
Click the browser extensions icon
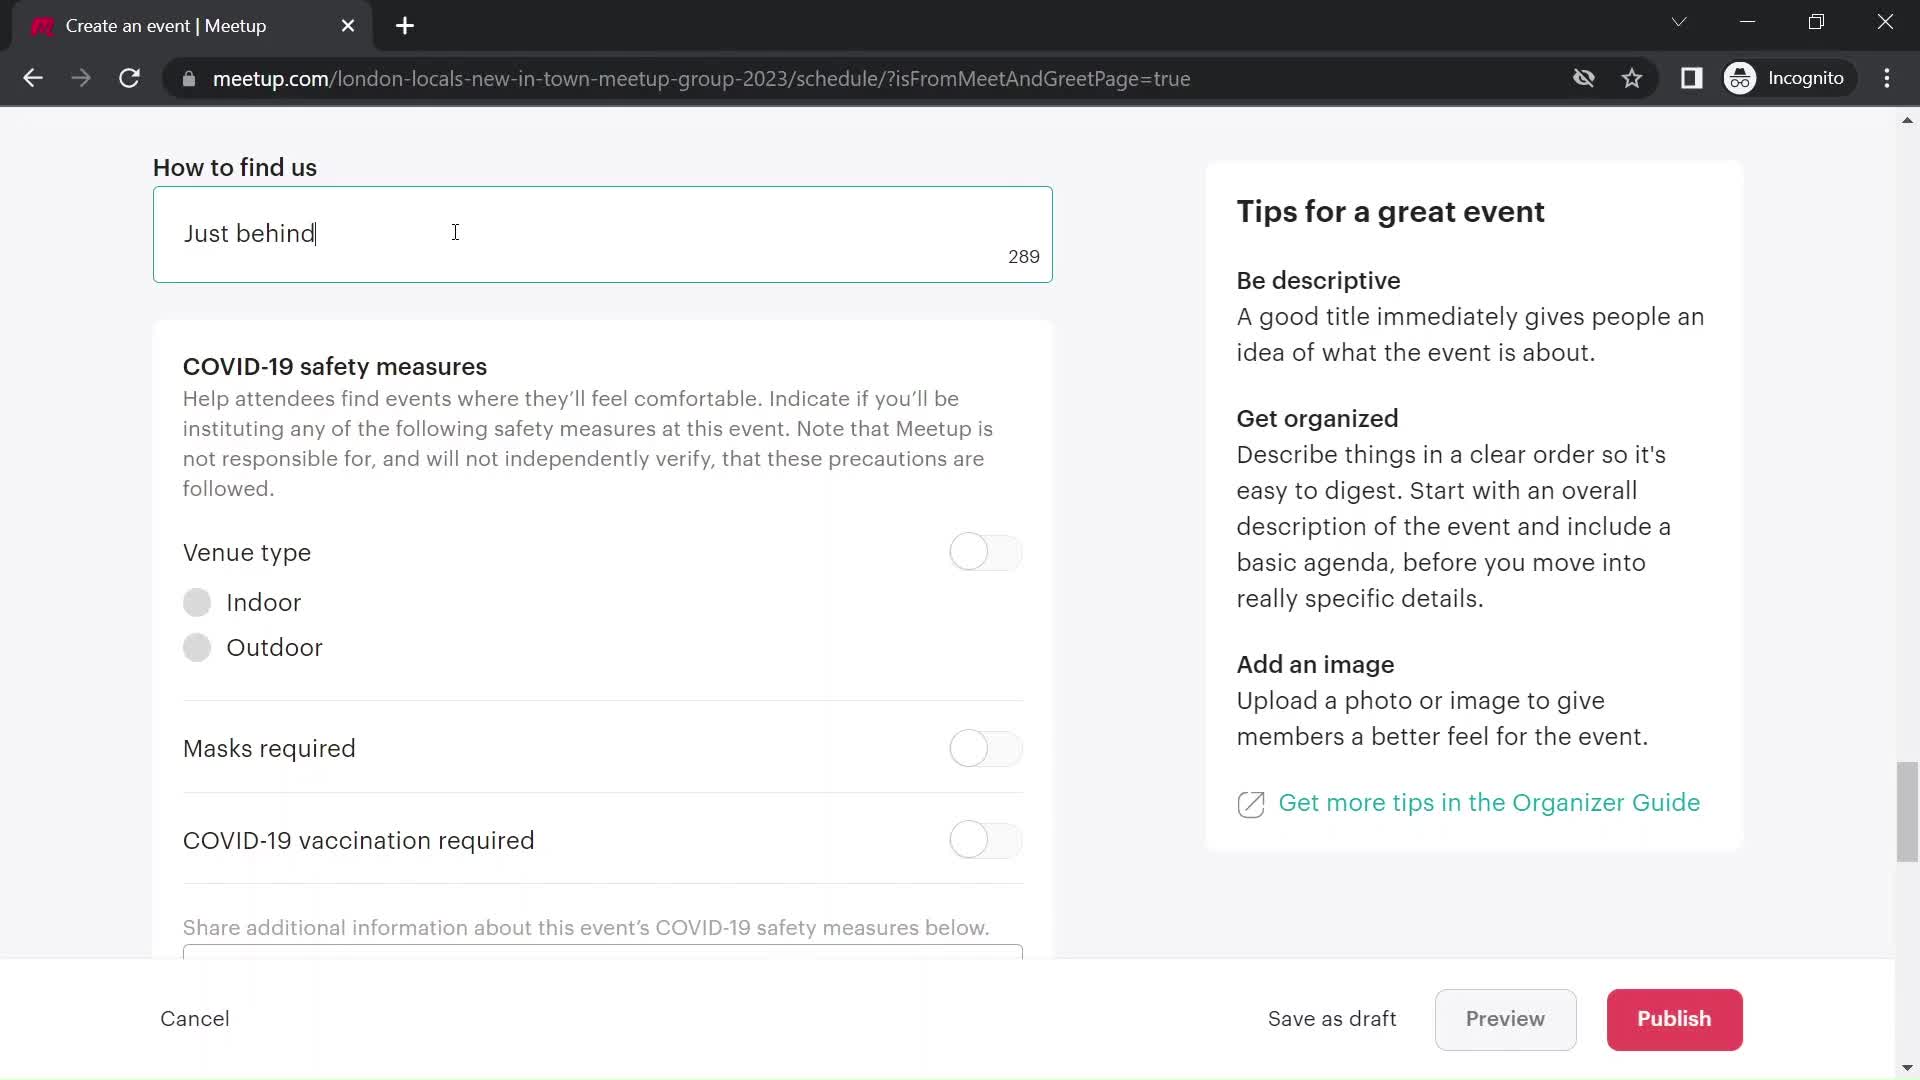coord(1693,78)
